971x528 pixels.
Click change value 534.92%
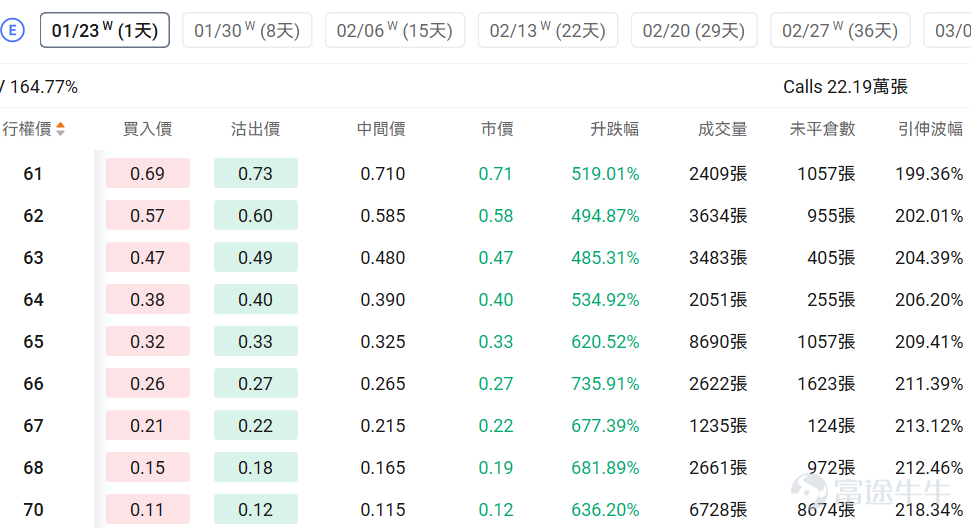pyautogui.click(x=605, y=300)
